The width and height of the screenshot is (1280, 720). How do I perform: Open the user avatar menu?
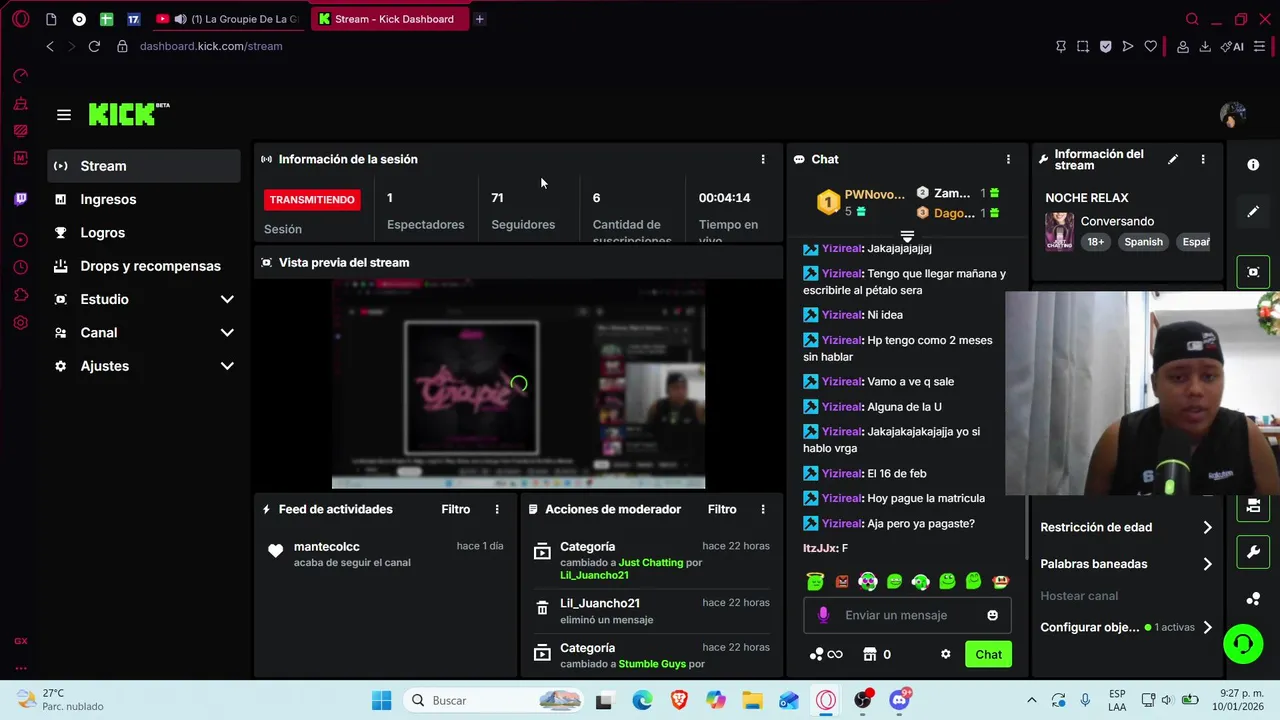click(1233, 114)
